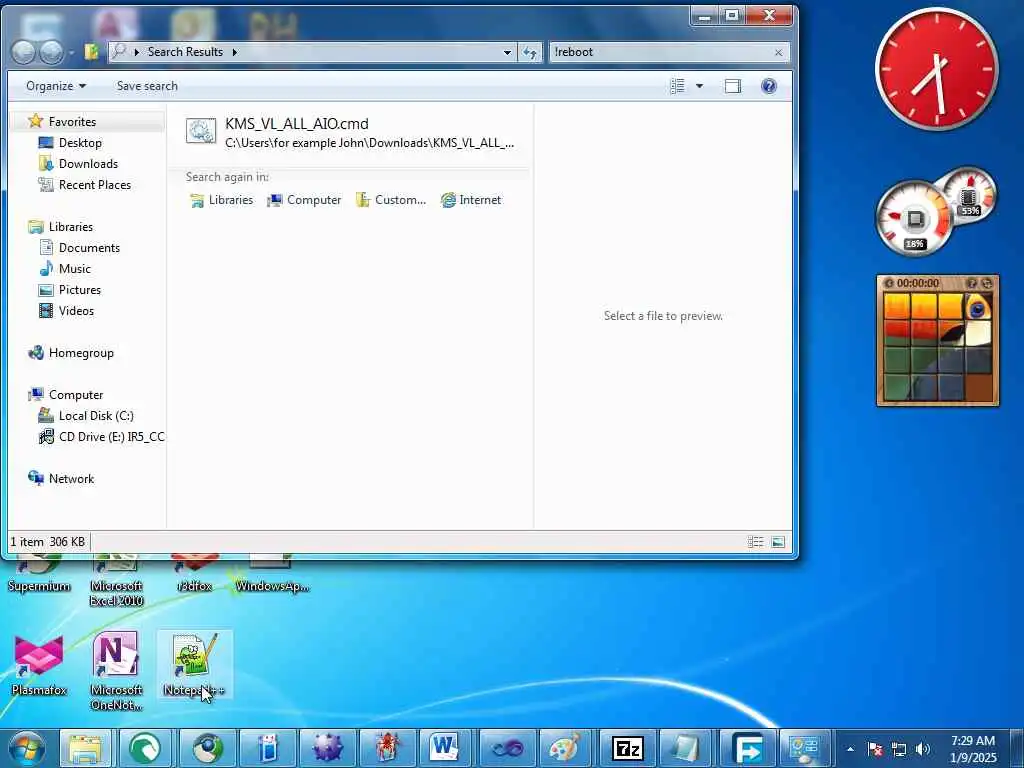
Task: Show hidden system tray icons
Action: click(850, 749)
